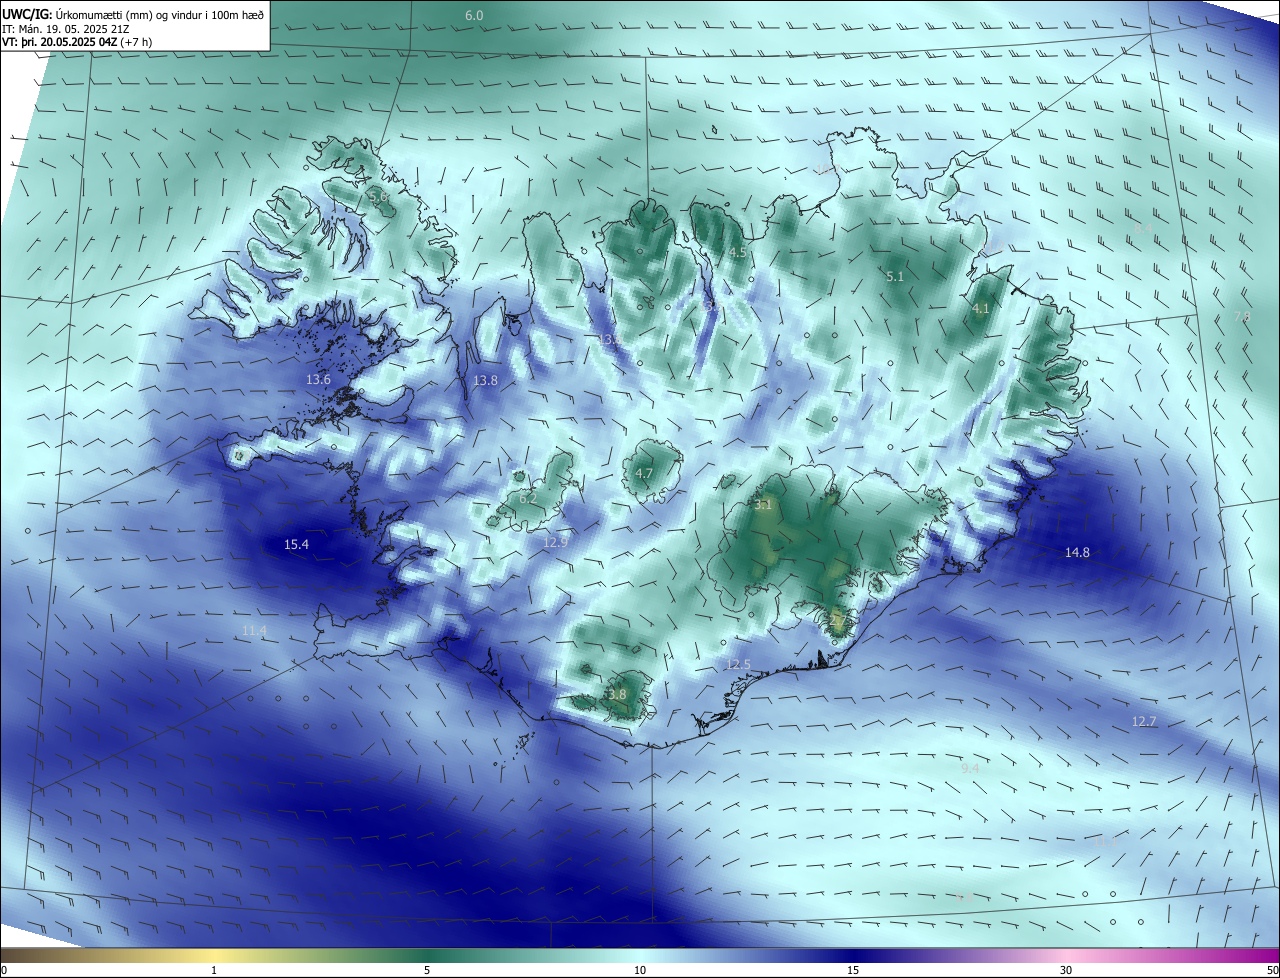Click the valid time 'VT: þri. 20.05.2025 04Z'
The height and width of the screenshot is (978, 1280).
click(60, 43)
